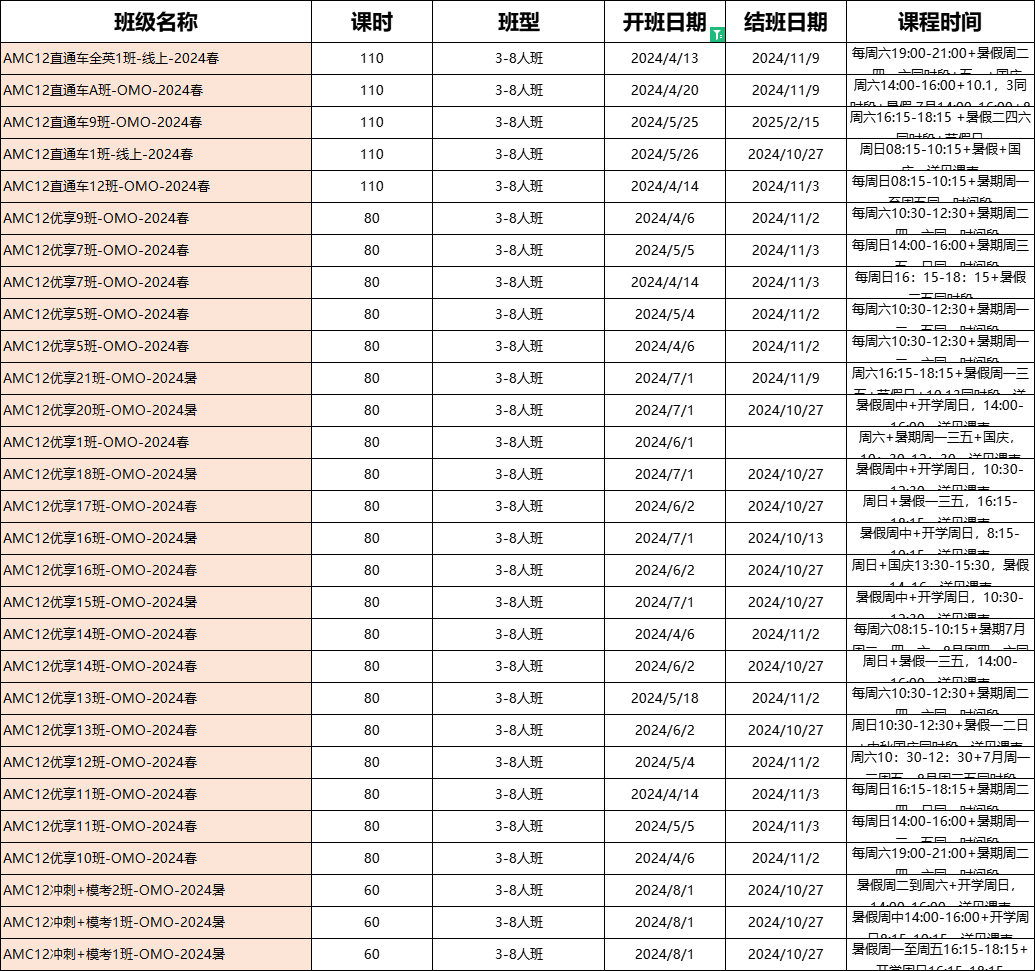Click schedule cell 周六16:15-18:15 +暑假二四六
Screen dimensions: 1035x971
(940, 123)
